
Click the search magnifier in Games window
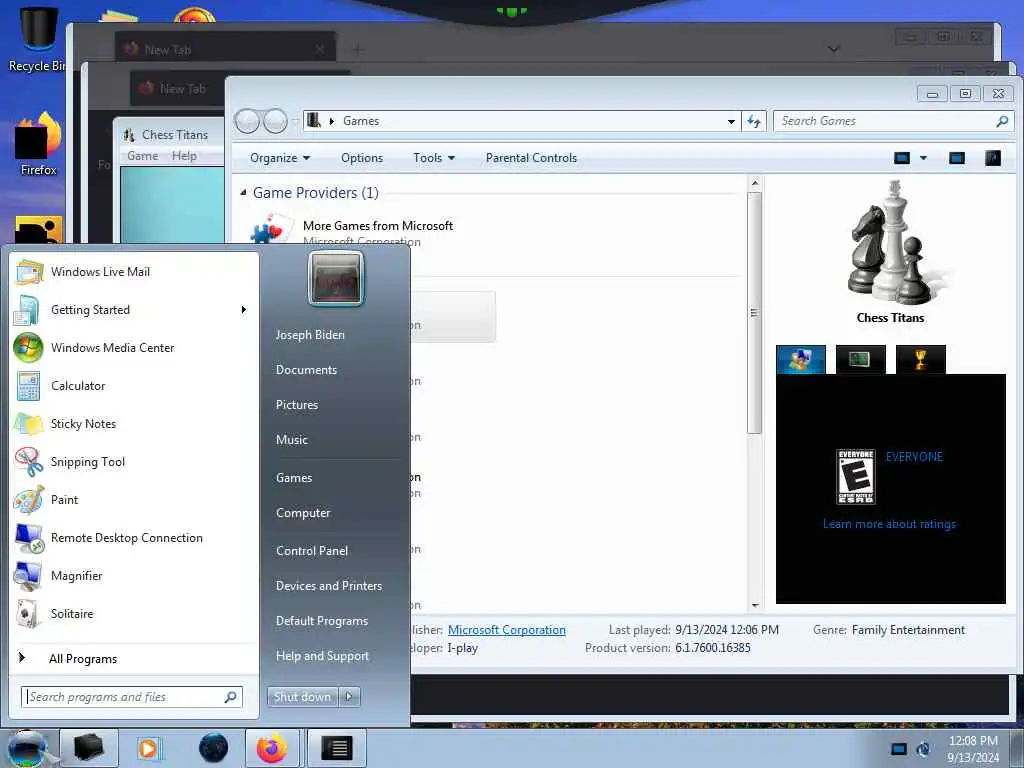(1002, 121)
